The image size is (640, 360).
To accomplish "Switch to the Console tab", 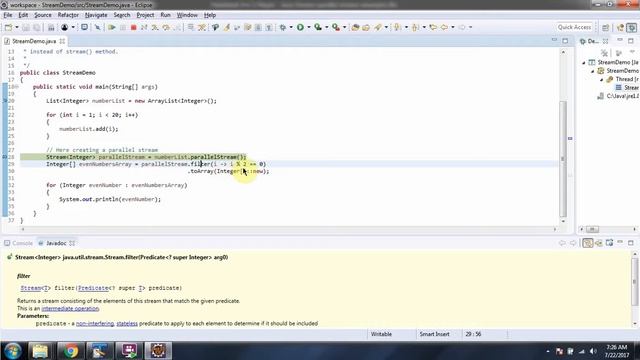I will [19, 243].
